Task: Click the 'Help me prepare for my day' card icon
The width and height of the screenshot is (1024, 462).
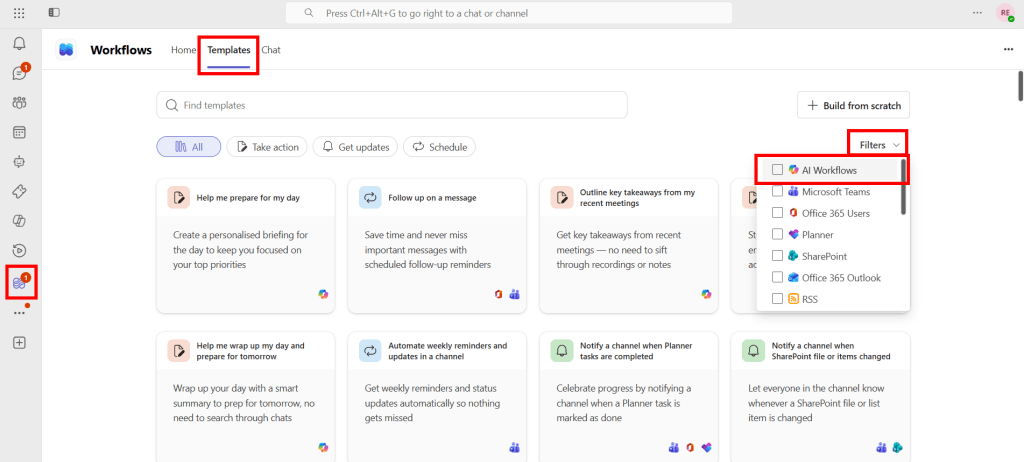Action: point(178,197)
